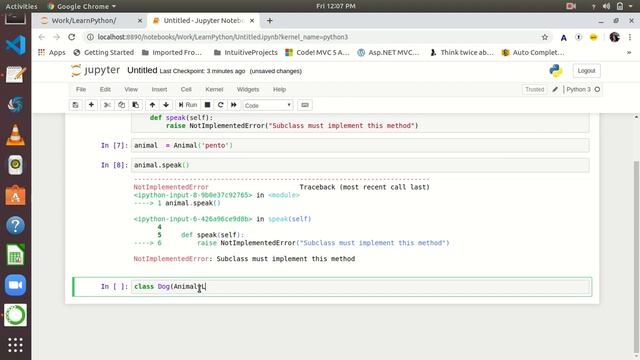The width and height of the screenshot is (640, 360).
Task: Show applications grid in dock
Action: click(x=16, y=345)
